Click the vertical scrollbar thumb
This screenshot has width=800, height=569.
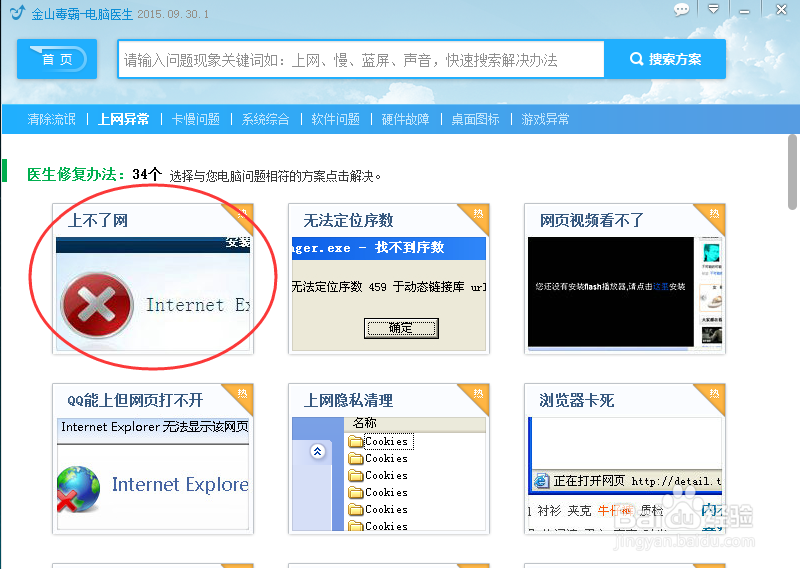pos(792,172)
